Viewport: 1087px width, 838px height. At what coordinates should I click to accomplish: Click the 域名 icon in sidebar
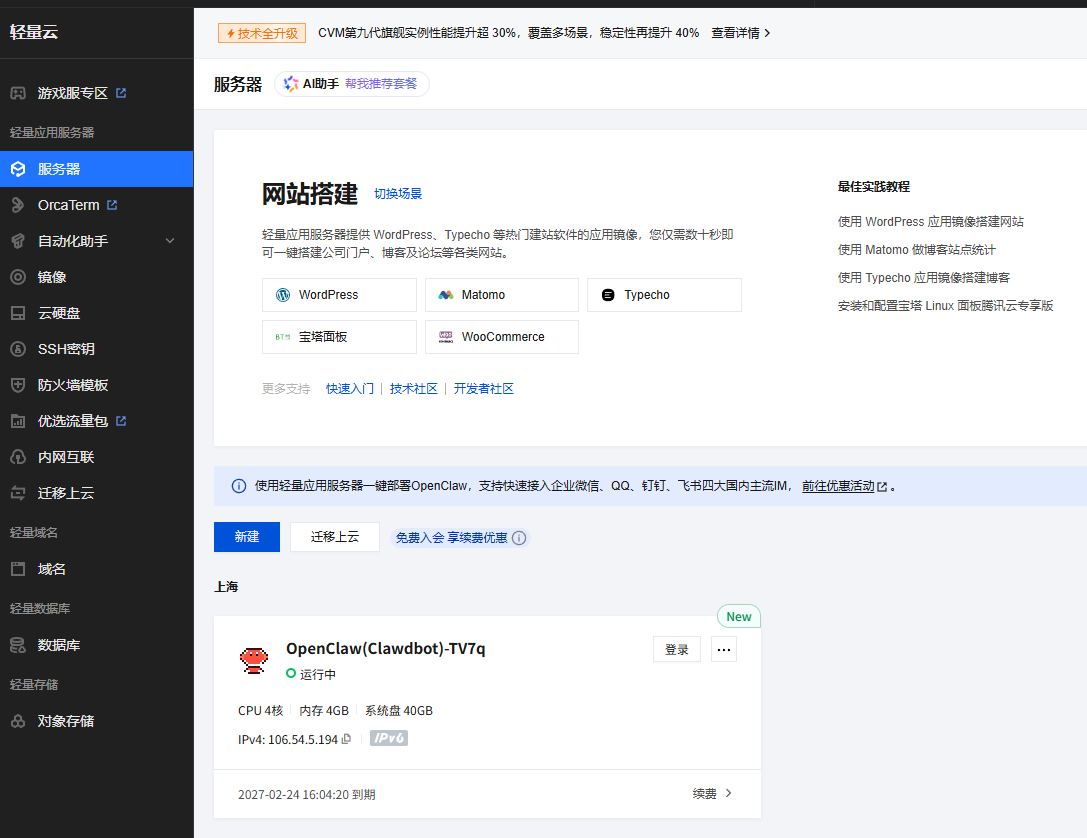click(18, 569)
